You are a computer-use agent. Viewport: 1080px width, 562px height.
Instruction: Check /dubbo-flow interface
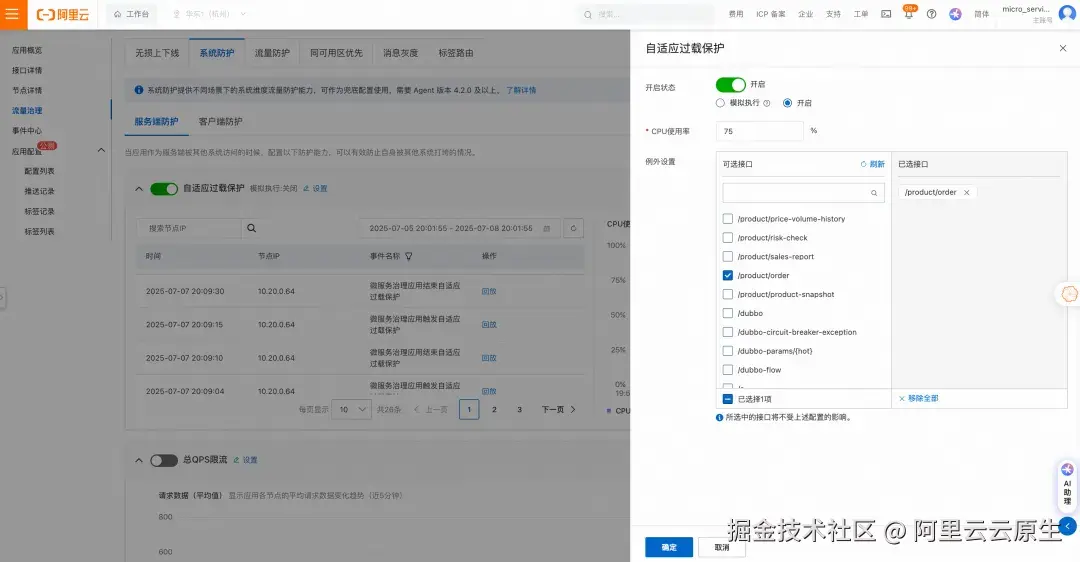(x=727, y=370)
